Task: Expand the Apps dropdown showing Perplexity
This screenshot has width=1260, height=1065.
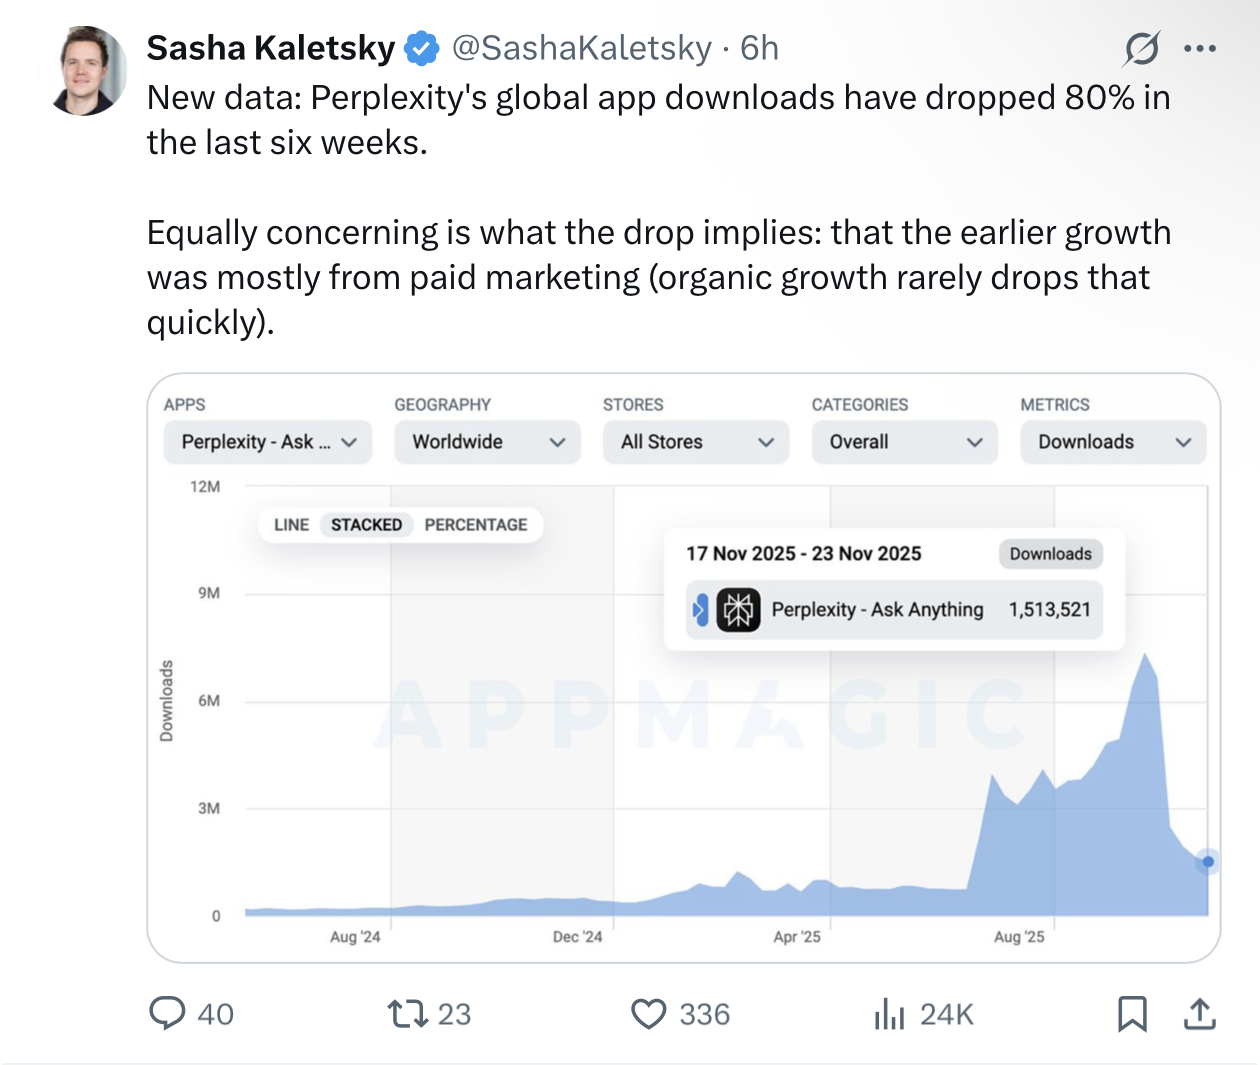Action: tap(268, 442)
